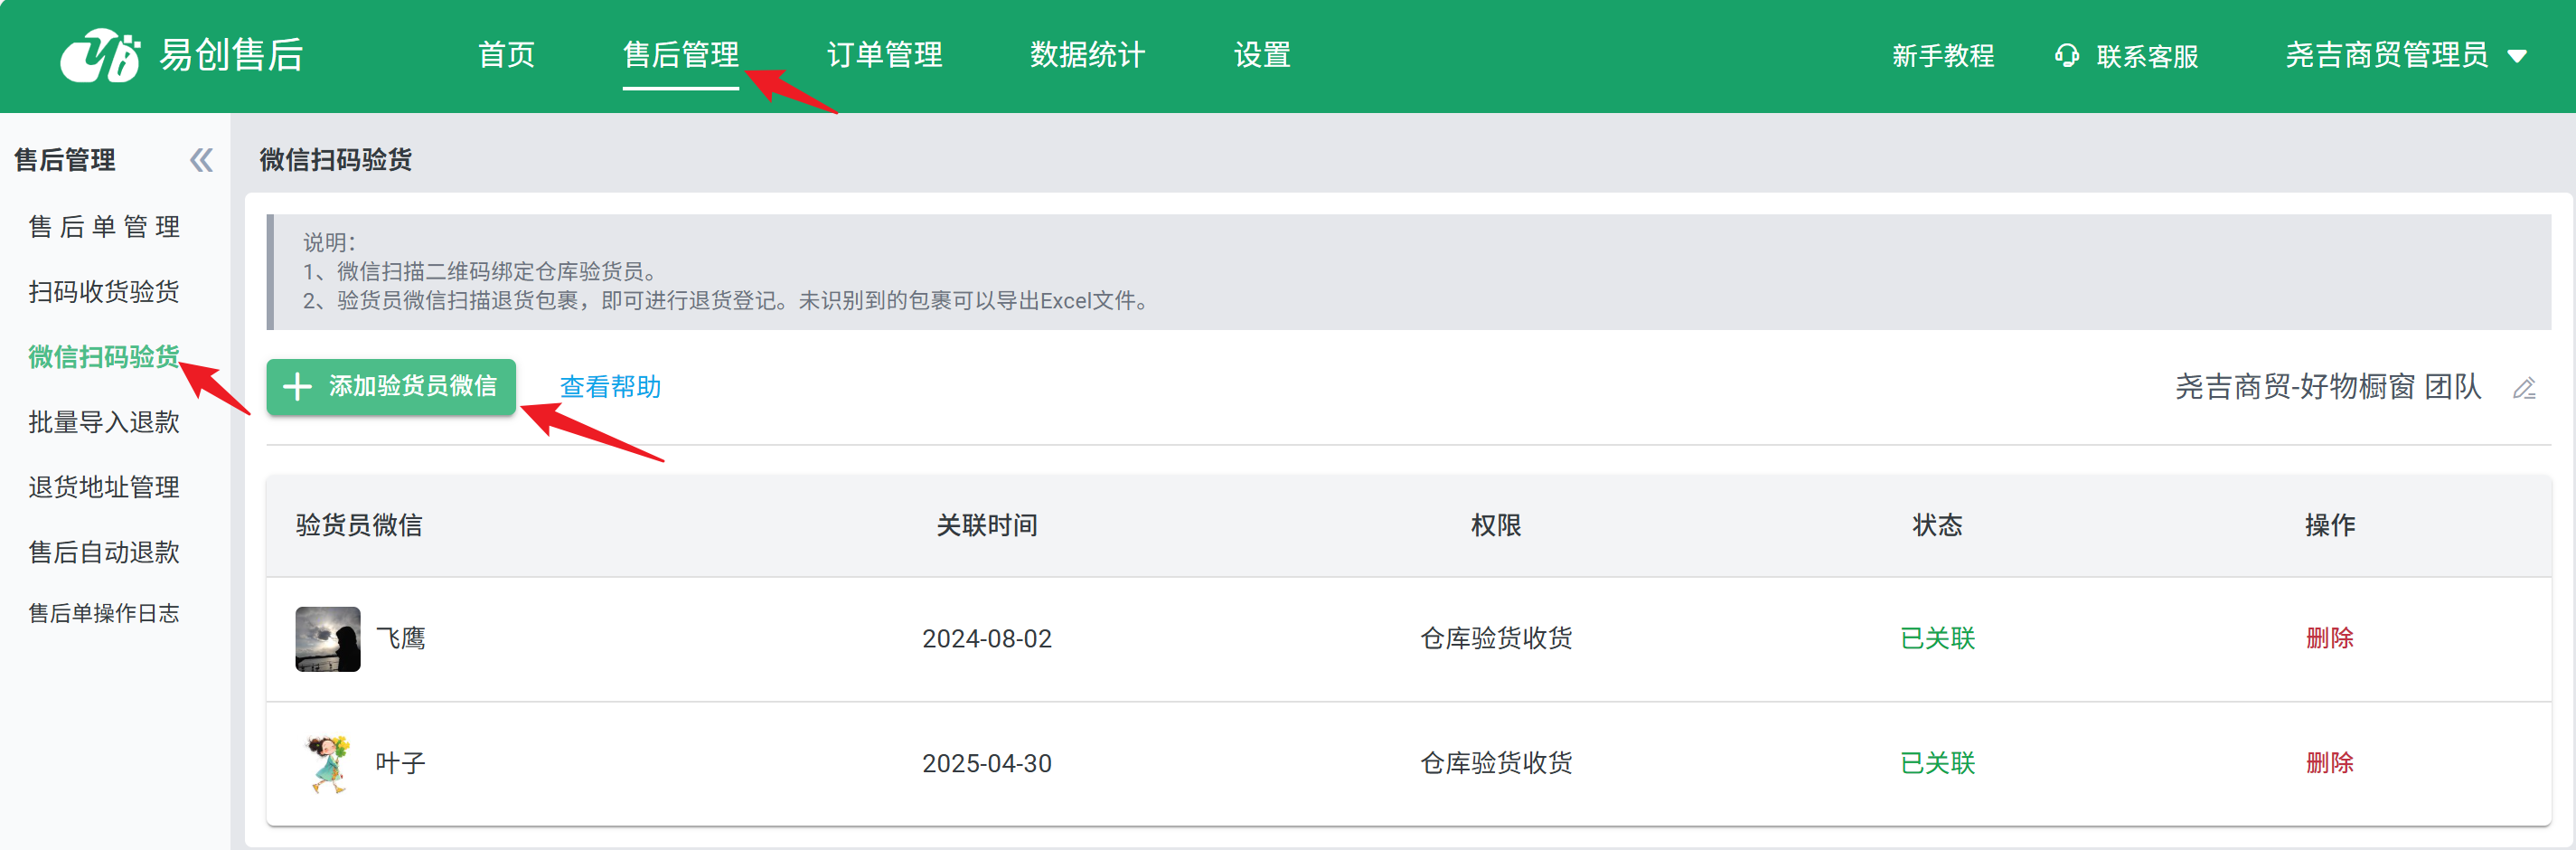Click the pencil icon to edit team name
2576x850 pixels.
2524,388
